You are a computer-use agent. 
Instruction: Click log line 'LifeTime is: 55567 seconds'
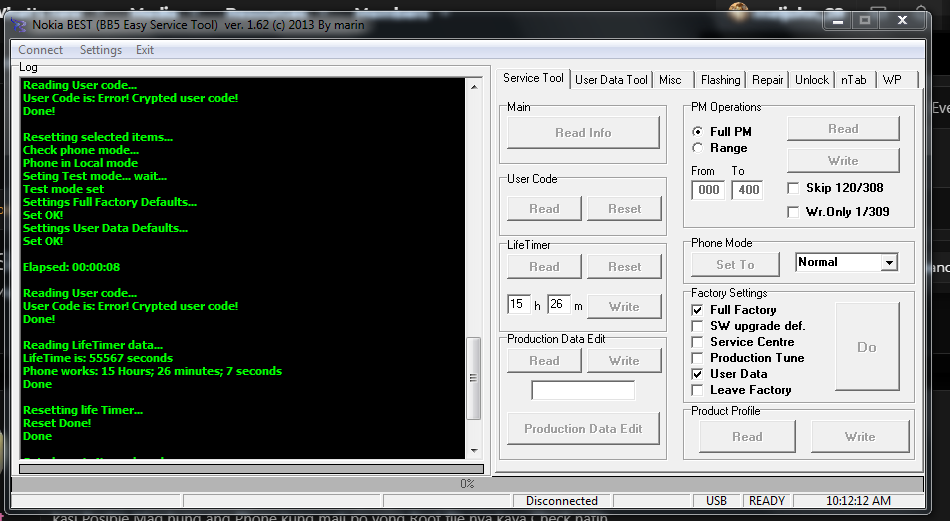pyautogui.click(x=98, y=358)
